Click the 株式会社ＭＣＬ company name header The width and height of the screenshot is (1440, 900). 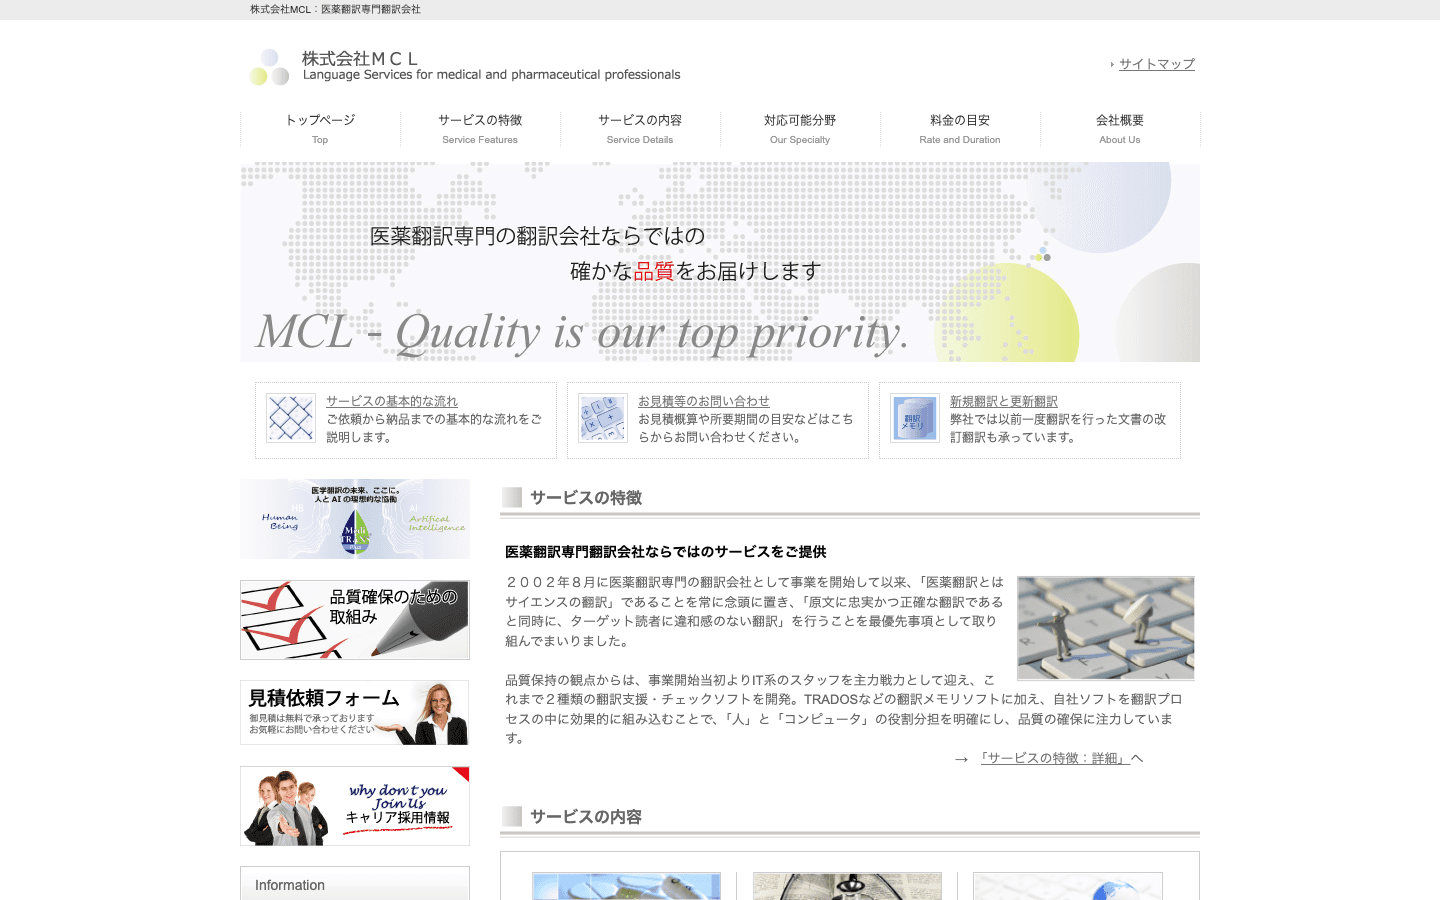(361, 58)
